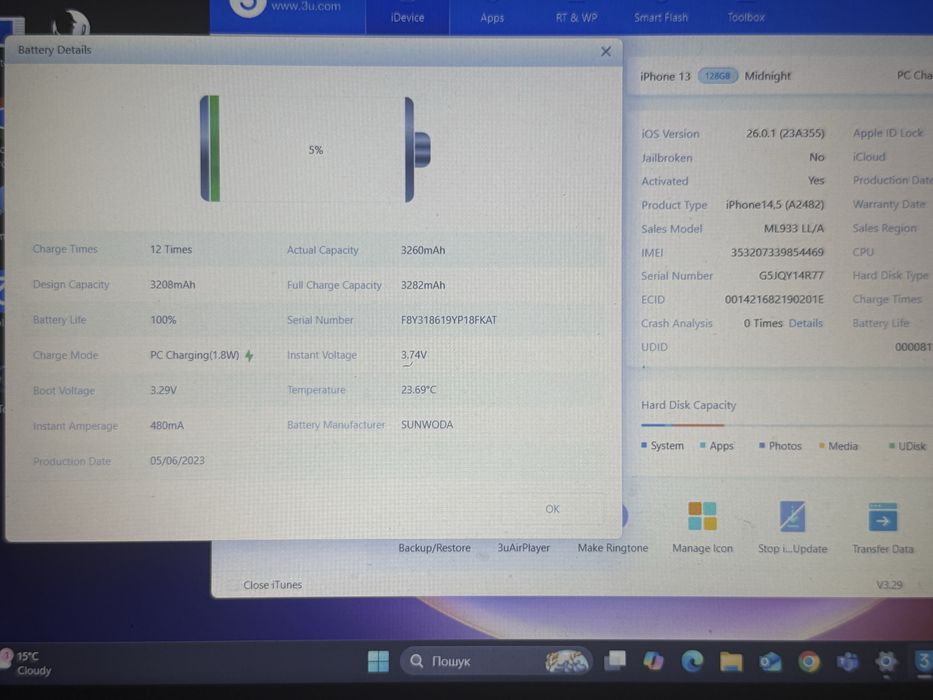Click the Stop iOS Update icon
The width and height of the screenshot is (933, 700).
(x=793, y=516)
